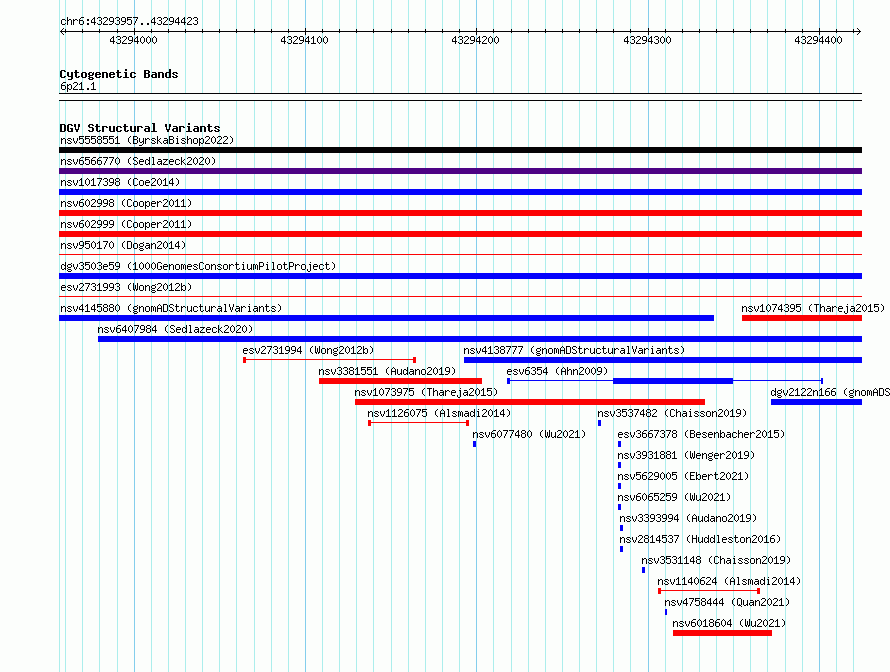Click the nsv6077480 (Wu2021) label
This screenshot has width=890, height=672.
pos(529,434)
